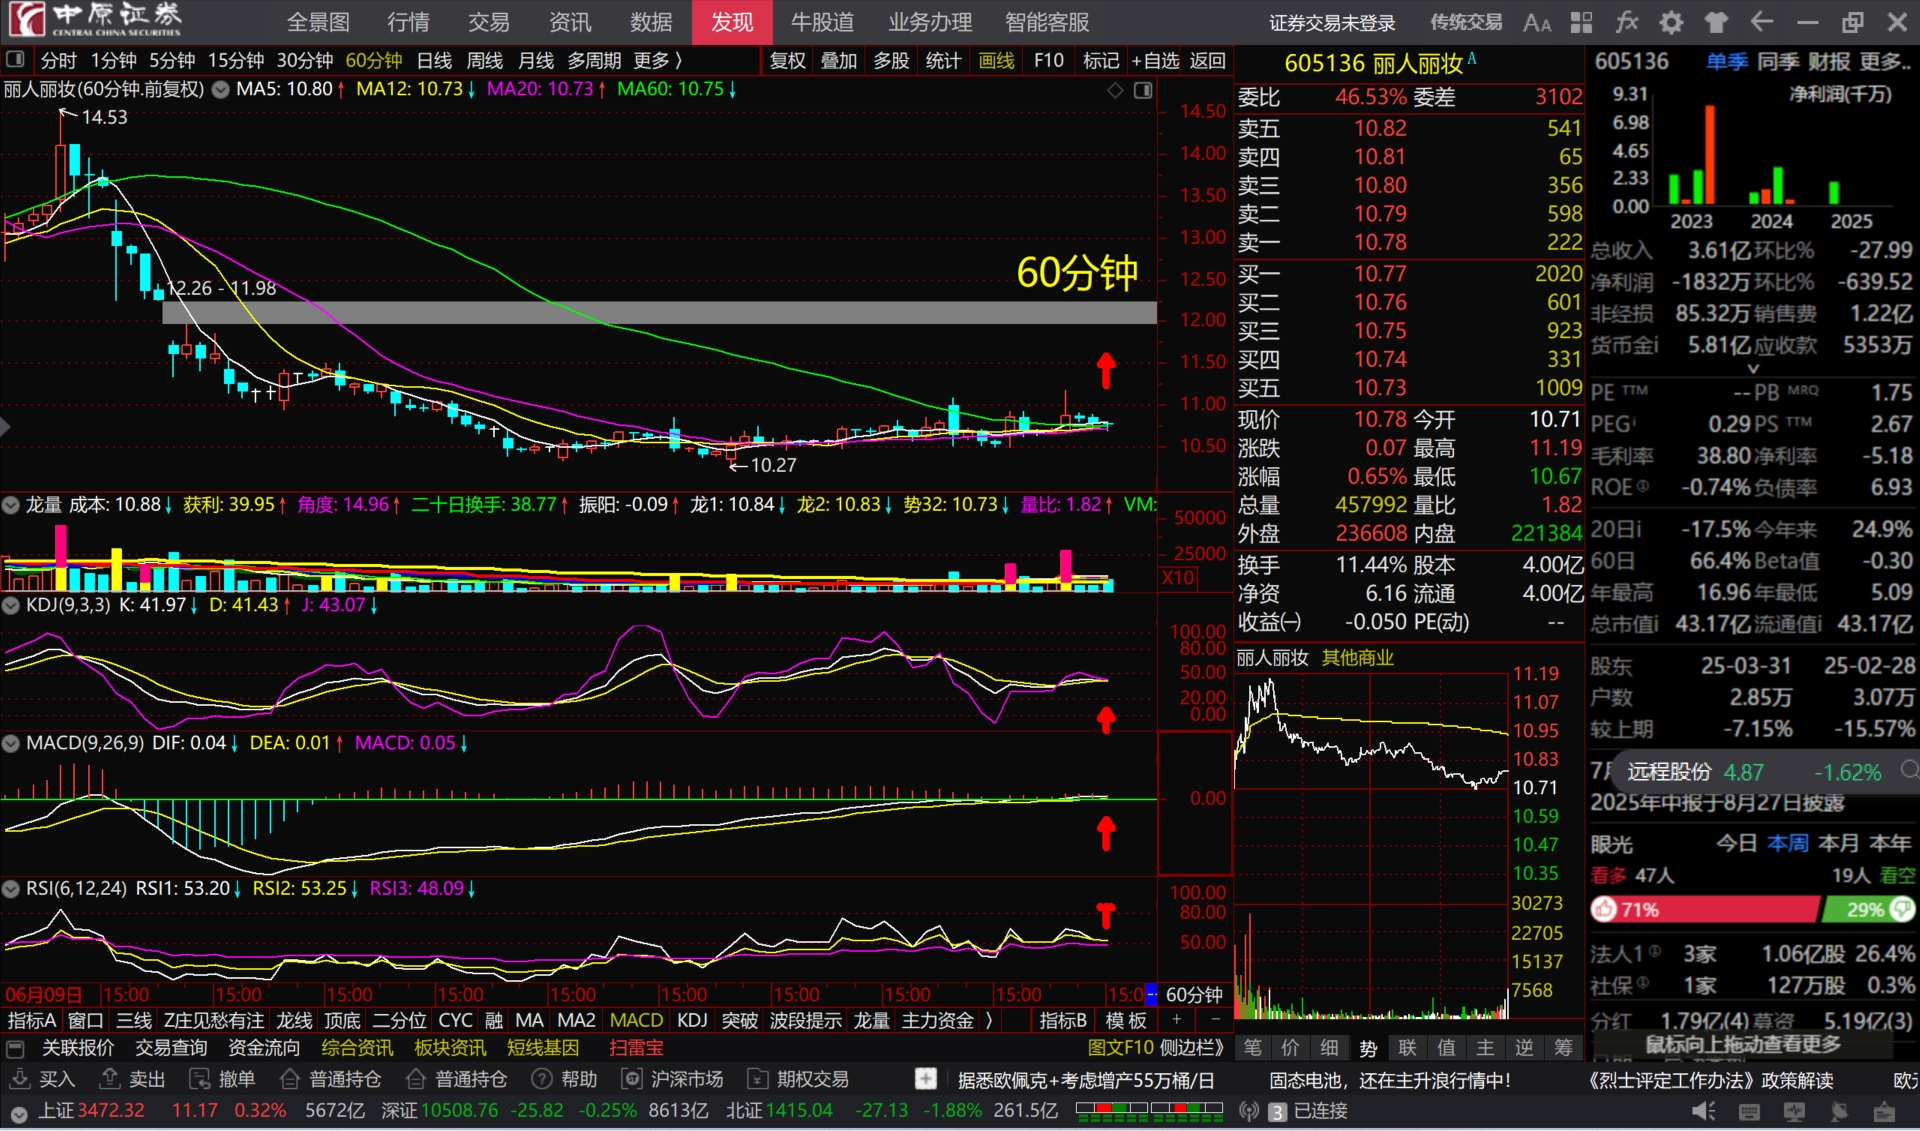Click the market heat color blocks
This screenshot has width=1920, height=1131.
click(x=1149, y=1109)
